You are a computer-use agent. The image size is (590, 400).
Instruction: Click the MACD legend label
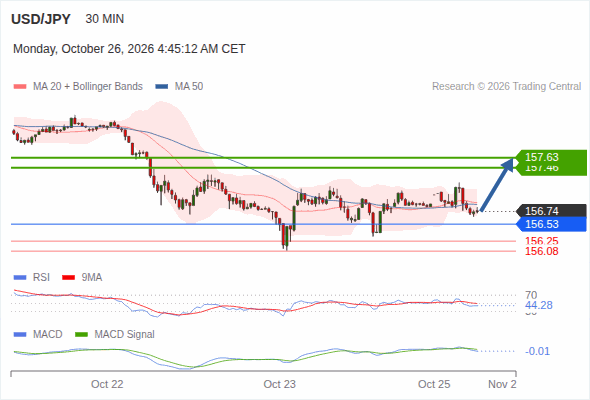(47, 334)
